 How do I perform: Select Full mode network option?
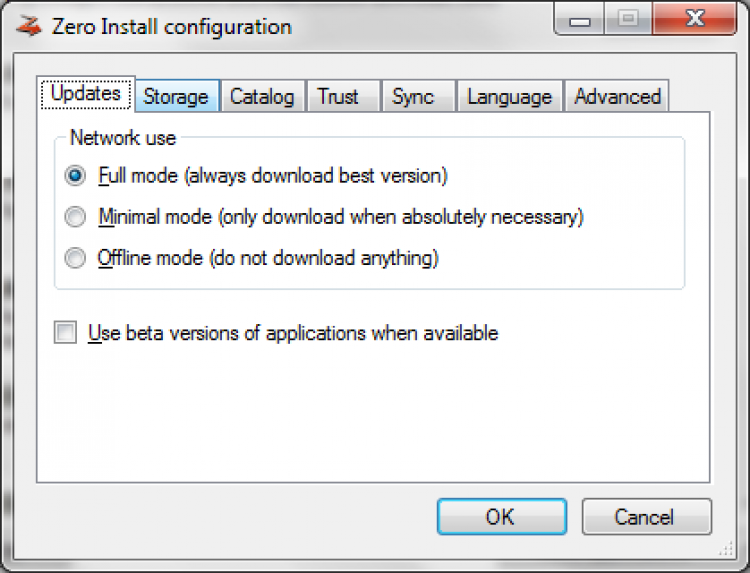tap(76, 176)
